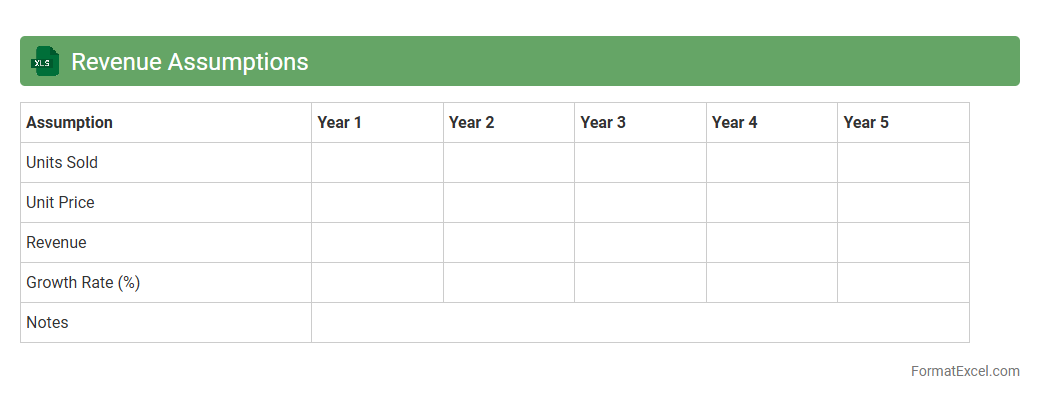This screenshot has height=400, width=1040.
Task: Select the Year 1 column header
Action: [339, 122]
